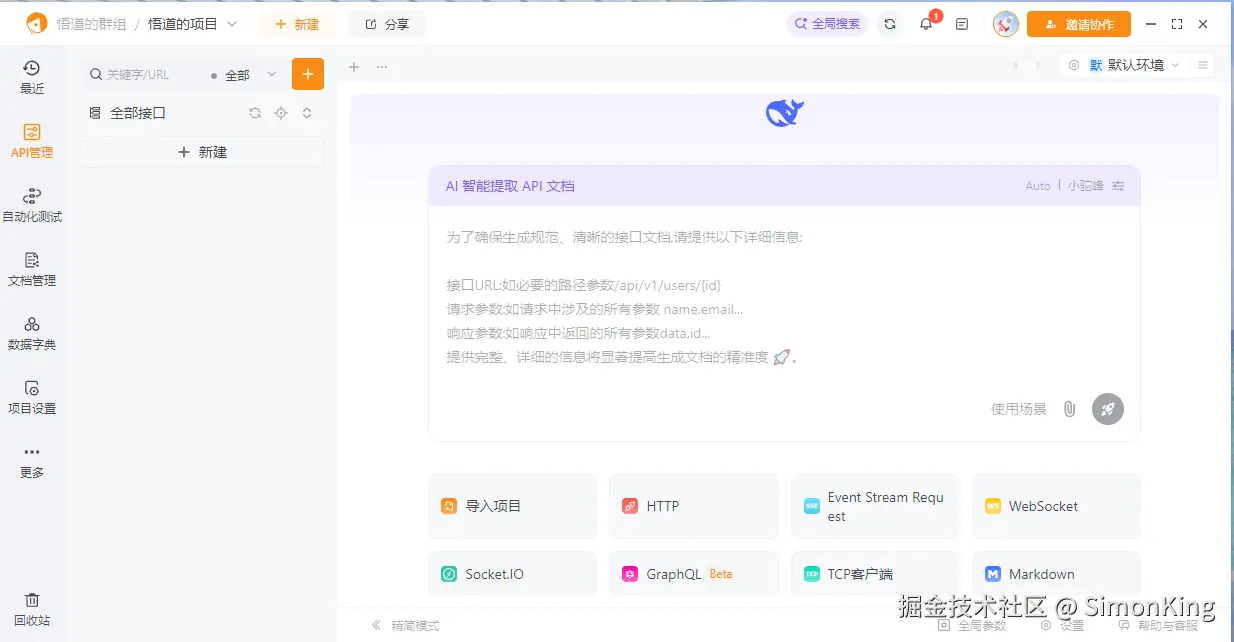
Task: Attach a file with the paperclip icon
Action: pyautogui.click(x=1069, y=409)
